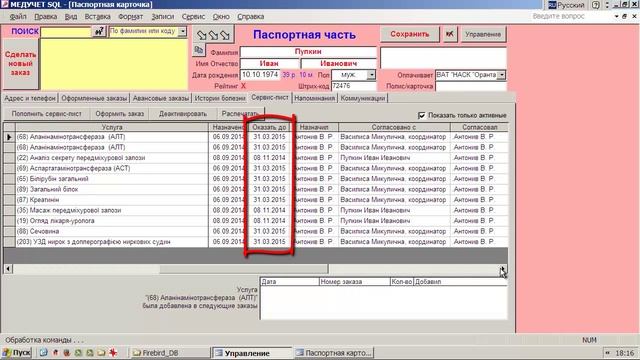Viewport: 640px width, 360px height.
Task: Select '(35) Масаж передміхурової залози' row
Action: tap(112, 210)
